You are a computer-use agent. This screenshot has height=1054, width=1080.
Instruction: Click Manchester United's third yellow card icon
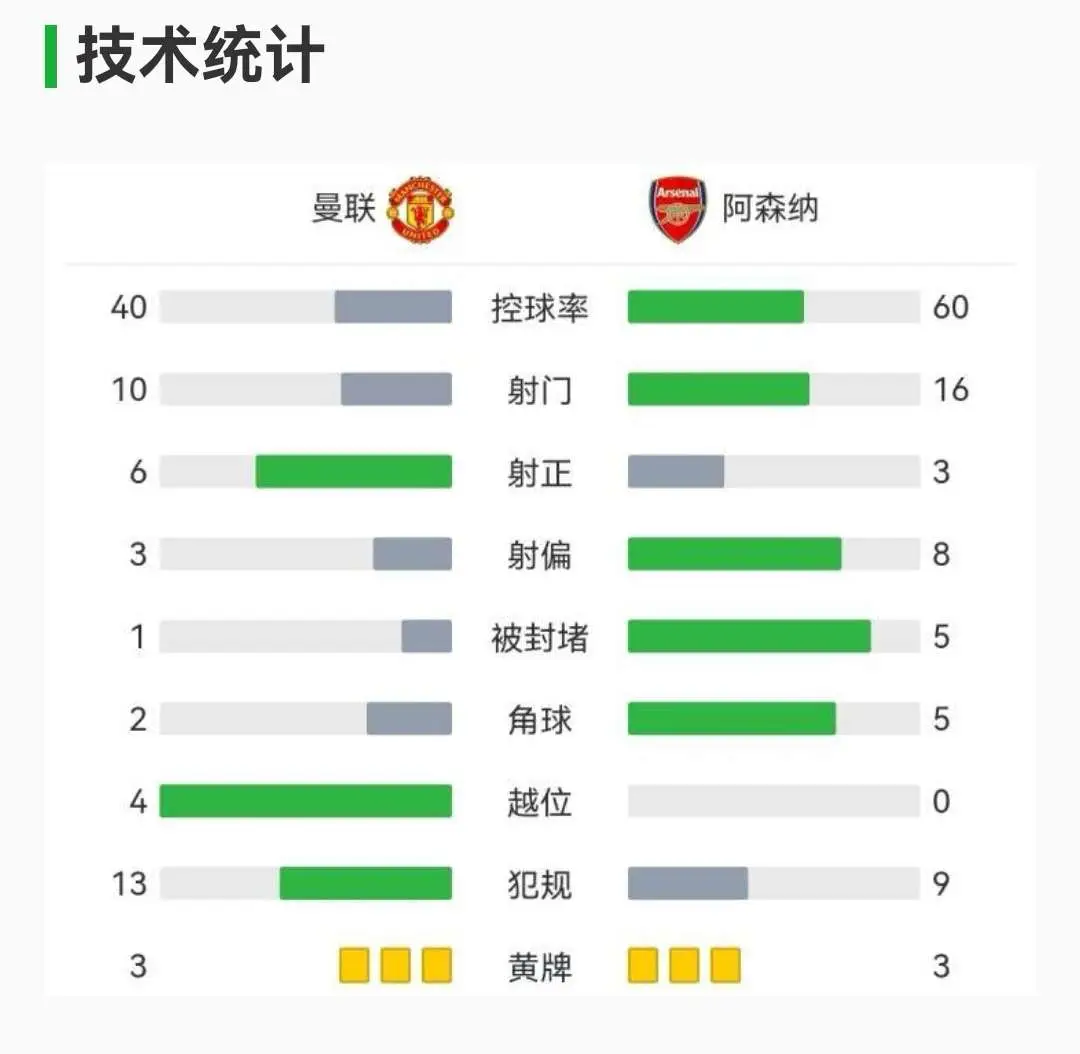(437, 965)
